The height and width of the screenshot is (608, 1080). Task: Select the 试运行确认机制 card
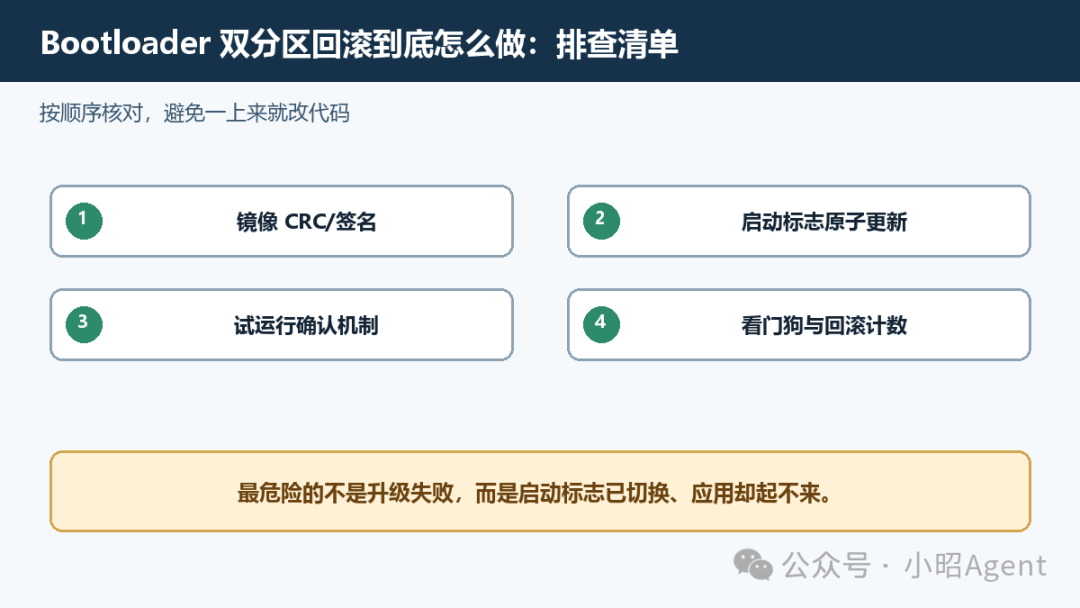pos(282,324)
